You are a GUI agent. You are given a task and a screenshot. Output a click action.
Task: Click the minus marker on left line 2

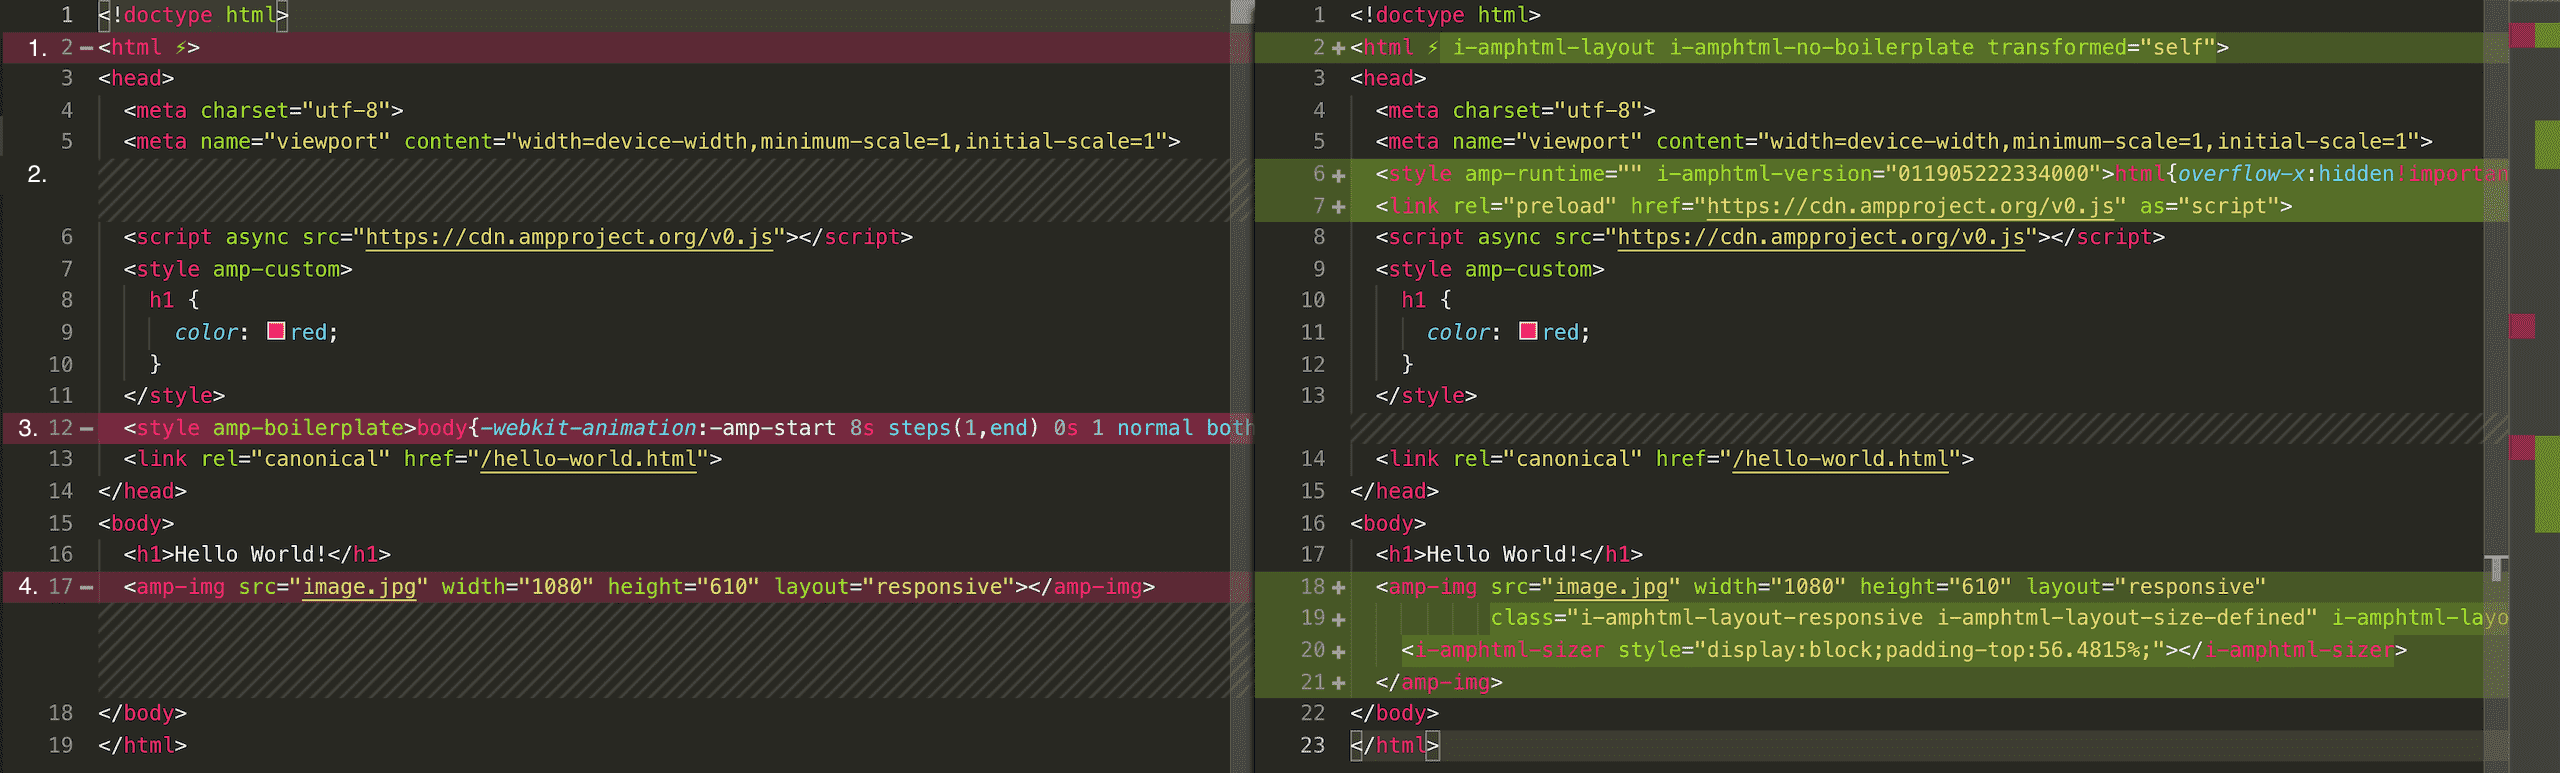pos(87,48)
